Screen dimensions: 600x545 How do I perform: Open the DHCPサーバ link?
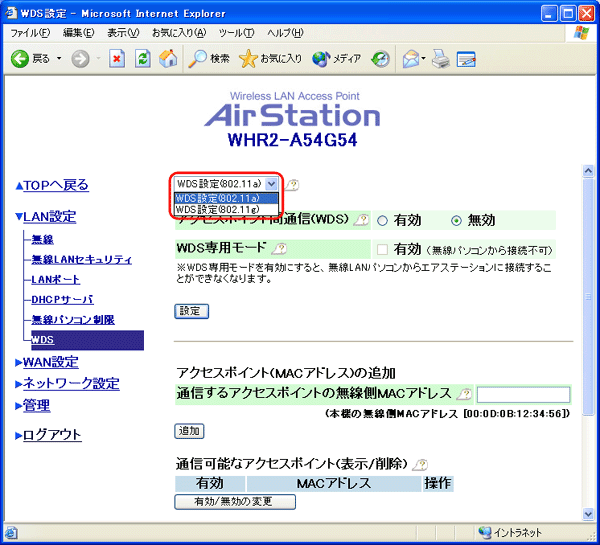coord(62,300)
